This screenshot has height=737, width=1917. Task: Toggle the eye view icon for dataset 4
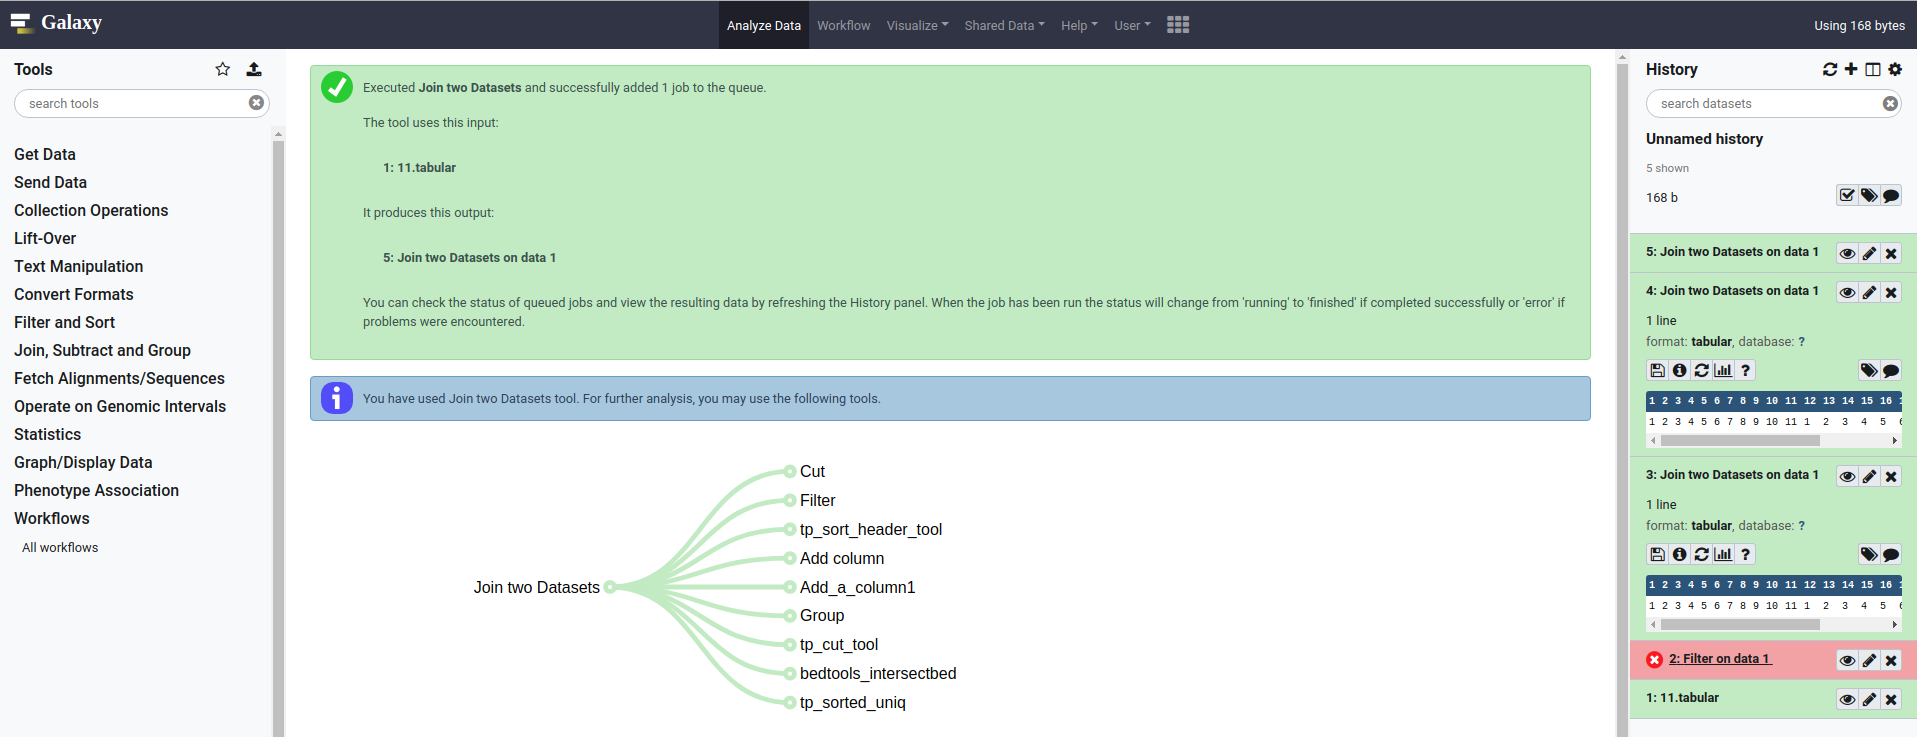point(1847,292)
